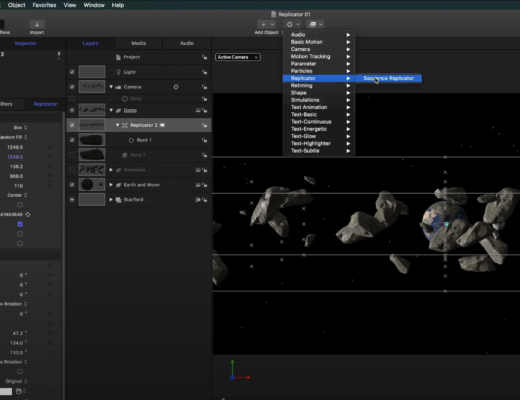520x400 pixels.
Task: Click the Dolly behavior gear icon
Action: (125, 99)
